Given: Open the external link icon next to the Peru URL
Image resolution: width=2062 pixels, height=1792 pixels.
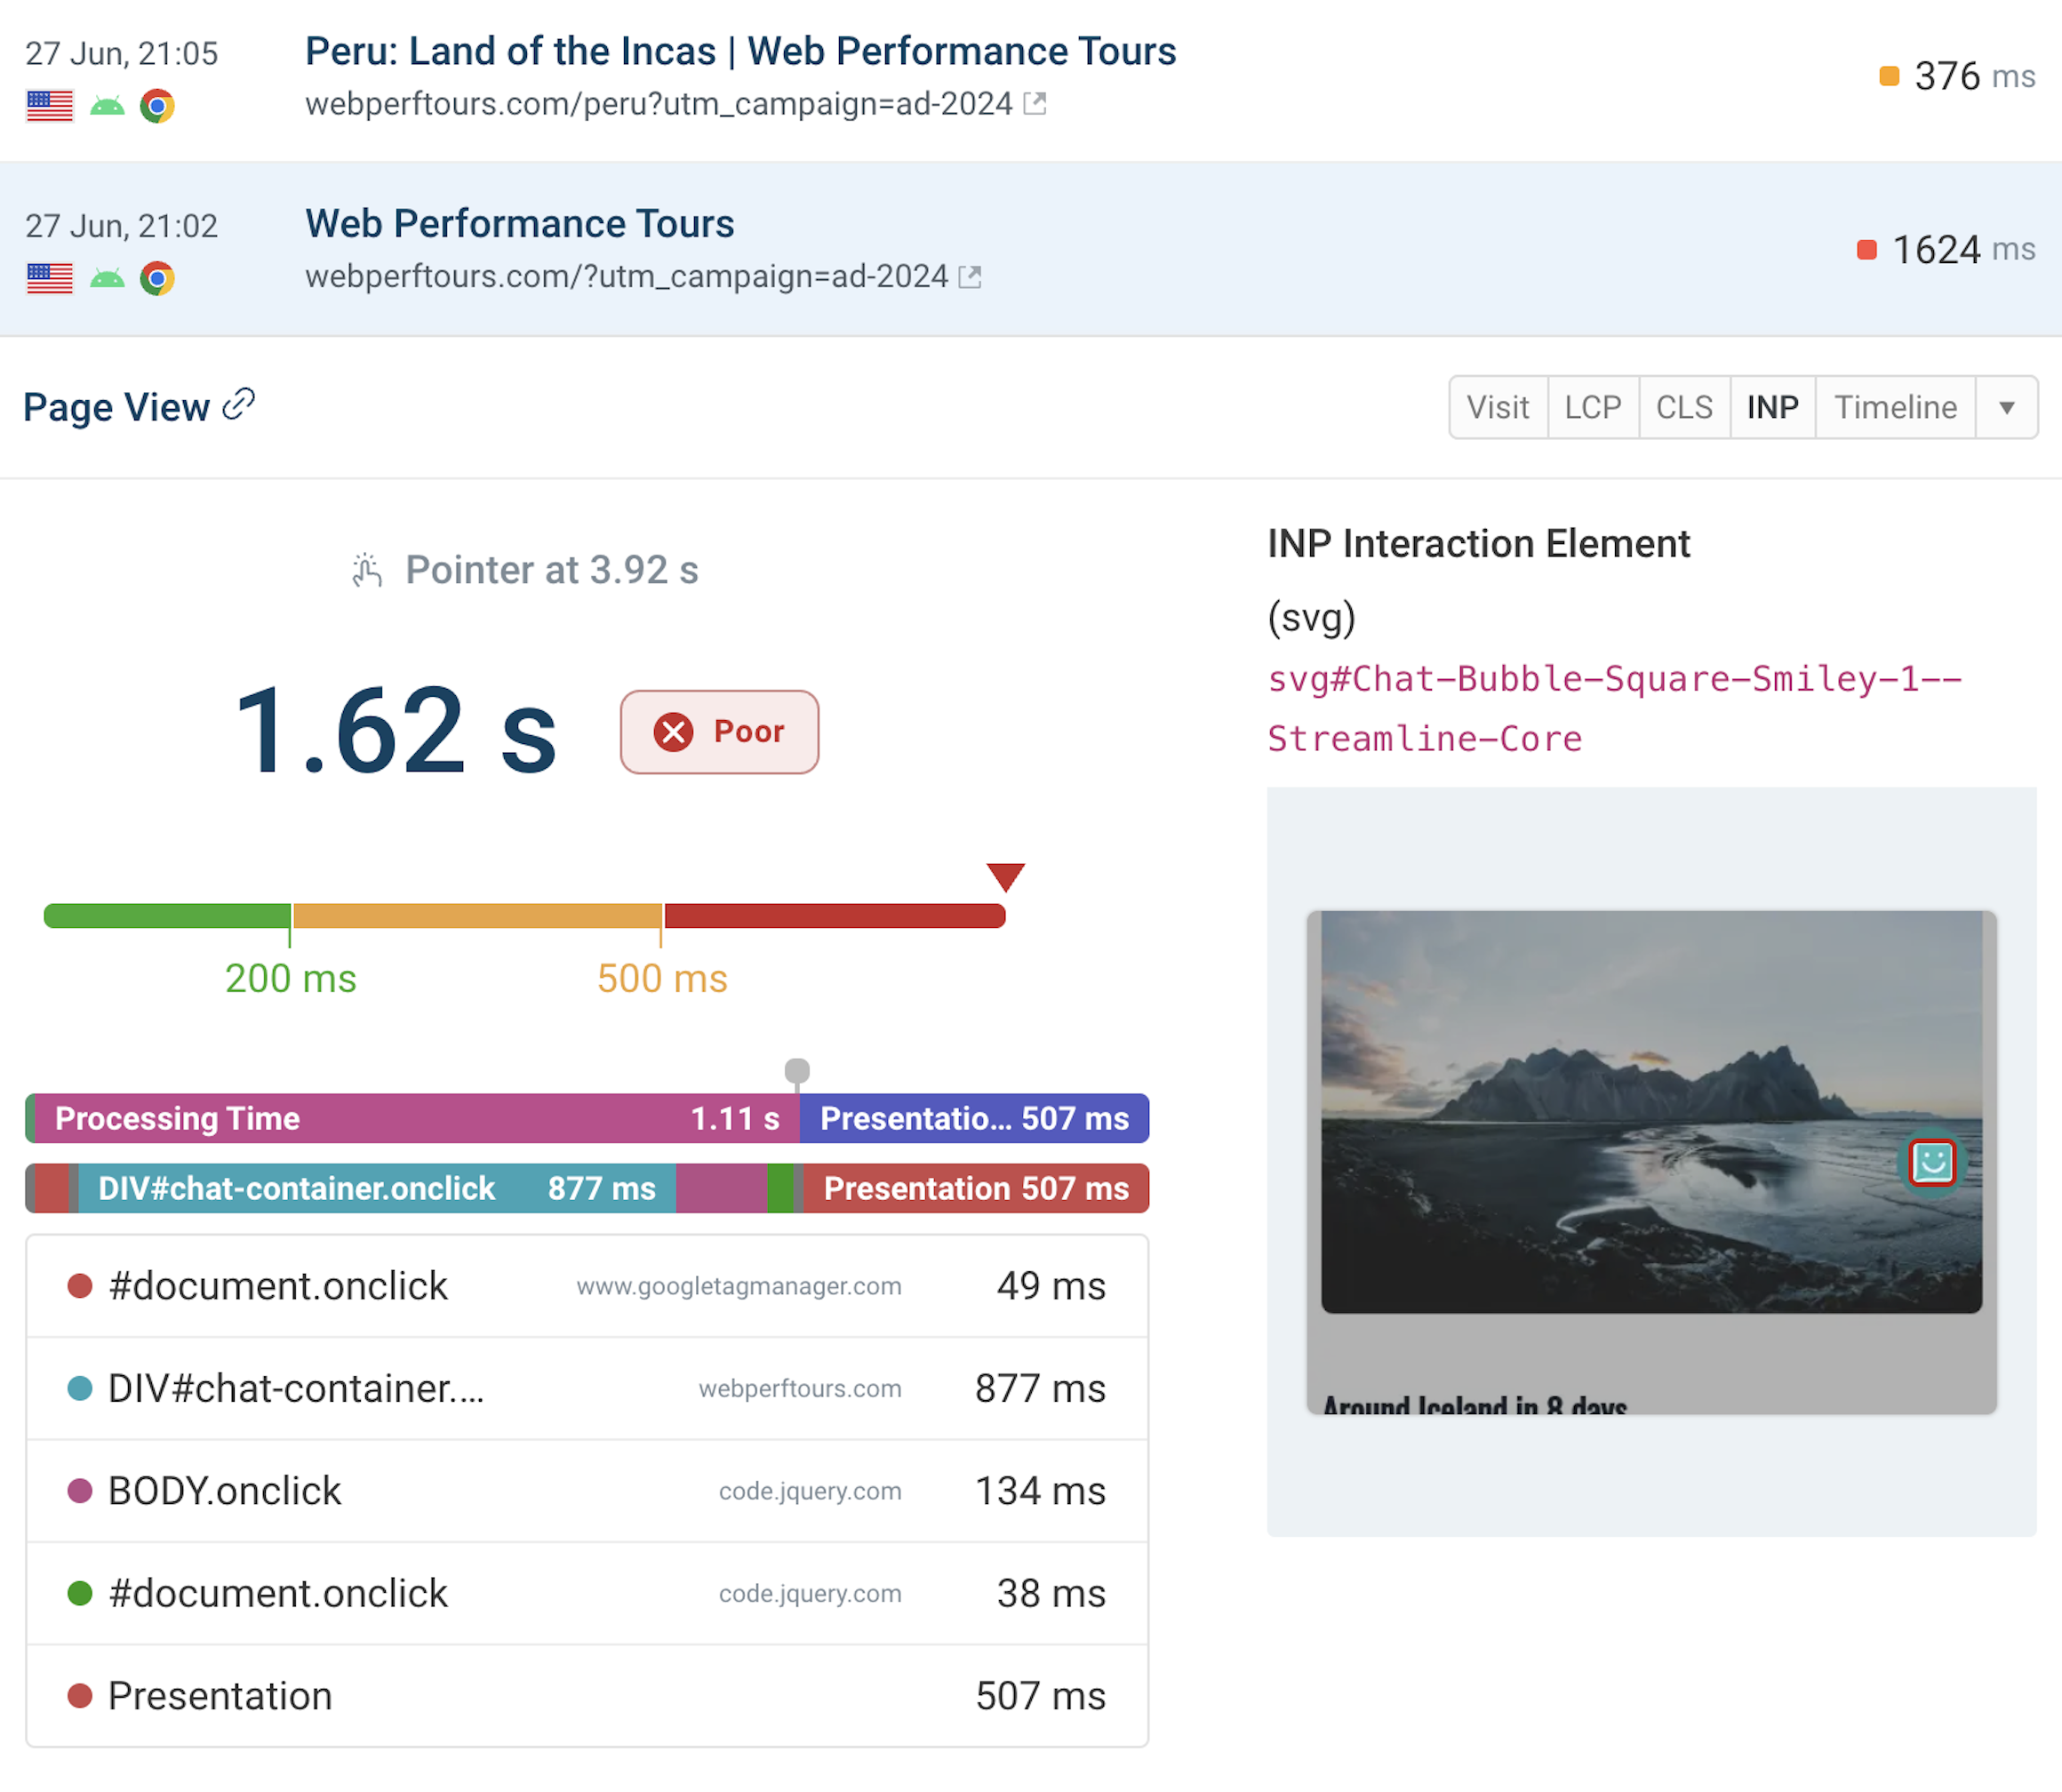Looking at the screenshot, I should pyautogui.click(x=1035, y=103).
